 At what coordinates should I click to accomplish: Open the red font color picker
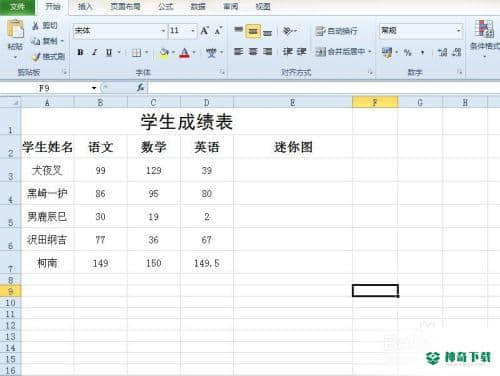coord(184,53)
